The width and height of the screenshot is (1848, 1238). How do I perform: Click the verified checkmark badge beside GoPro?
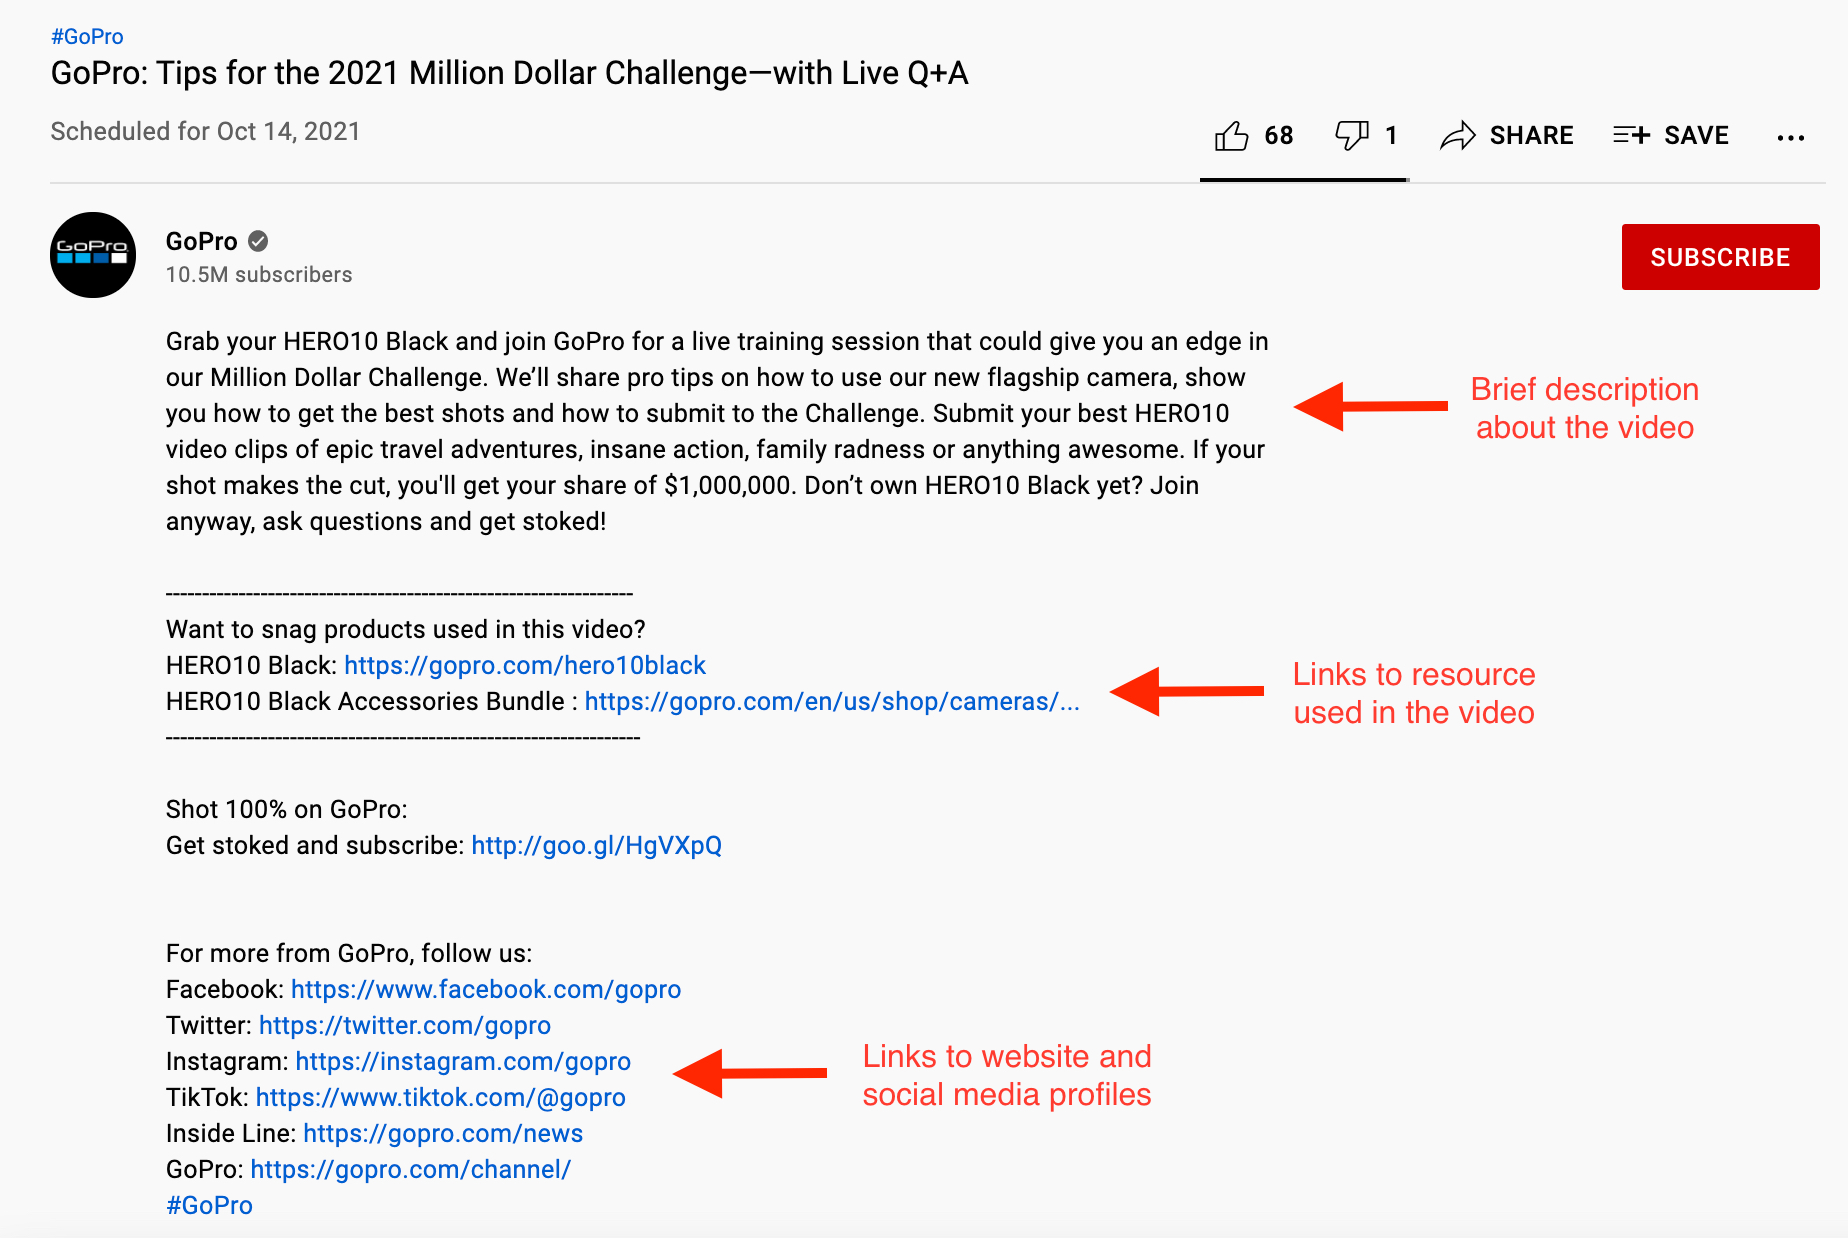(x=258, y=241)
